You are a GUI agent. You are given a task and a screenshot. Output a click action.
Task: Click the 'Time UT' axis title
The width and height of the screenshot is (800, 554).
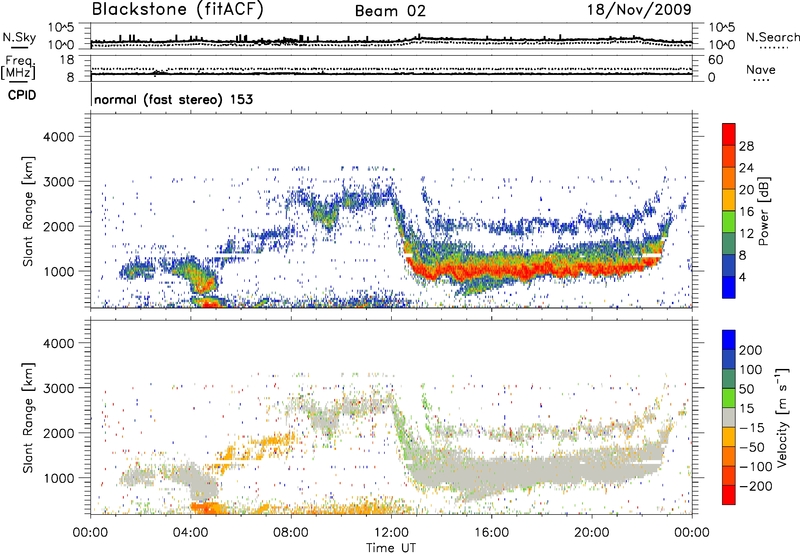[x=391, y=547]
